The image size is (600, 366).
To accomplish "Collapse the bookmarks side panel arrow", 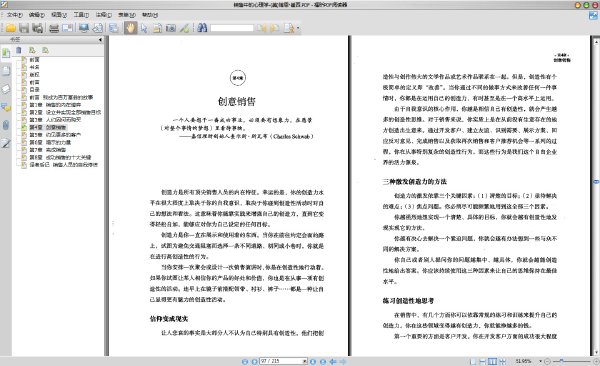I will [100, 39].
